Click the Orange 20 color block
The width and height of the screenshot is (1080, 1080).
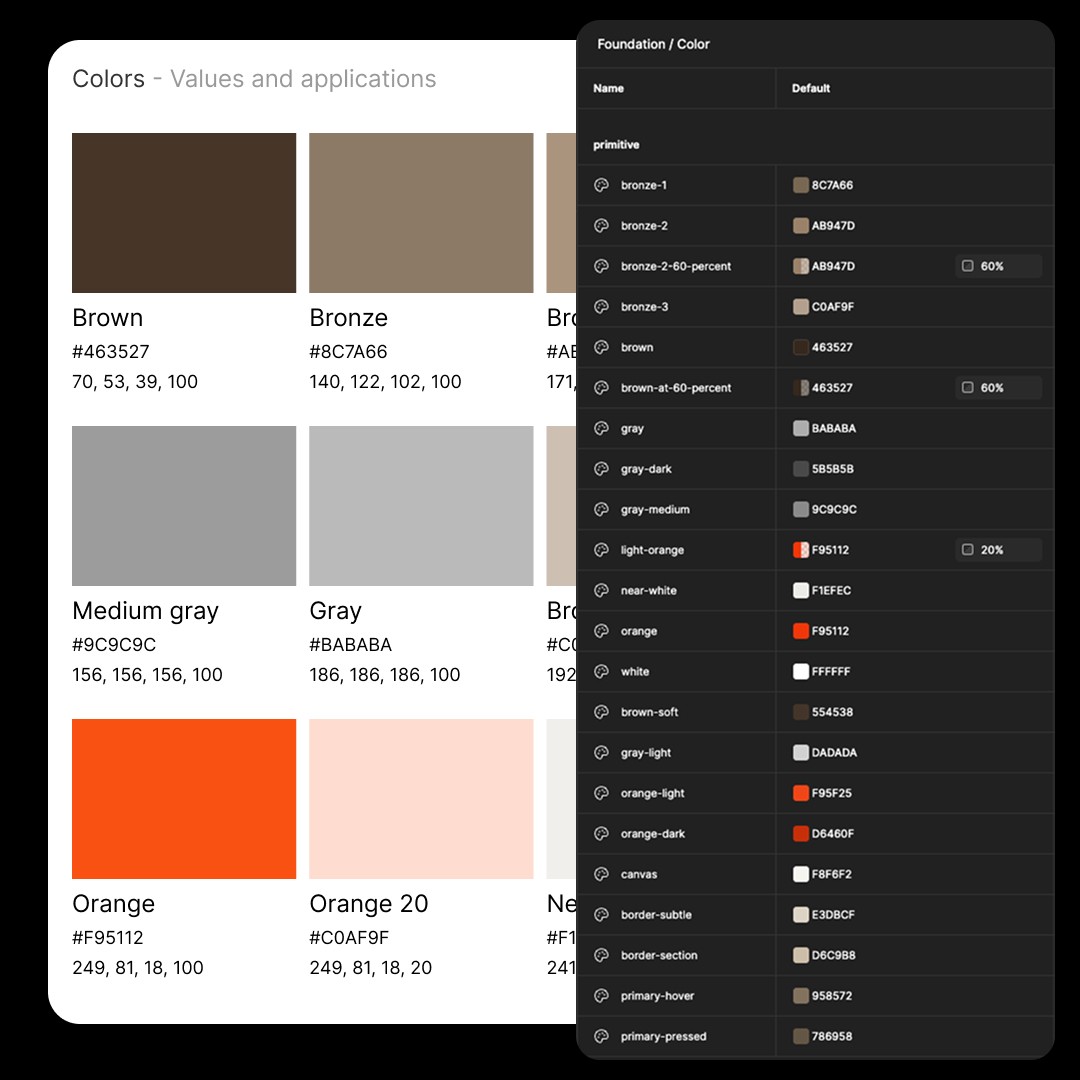click(x=421, y=799)
